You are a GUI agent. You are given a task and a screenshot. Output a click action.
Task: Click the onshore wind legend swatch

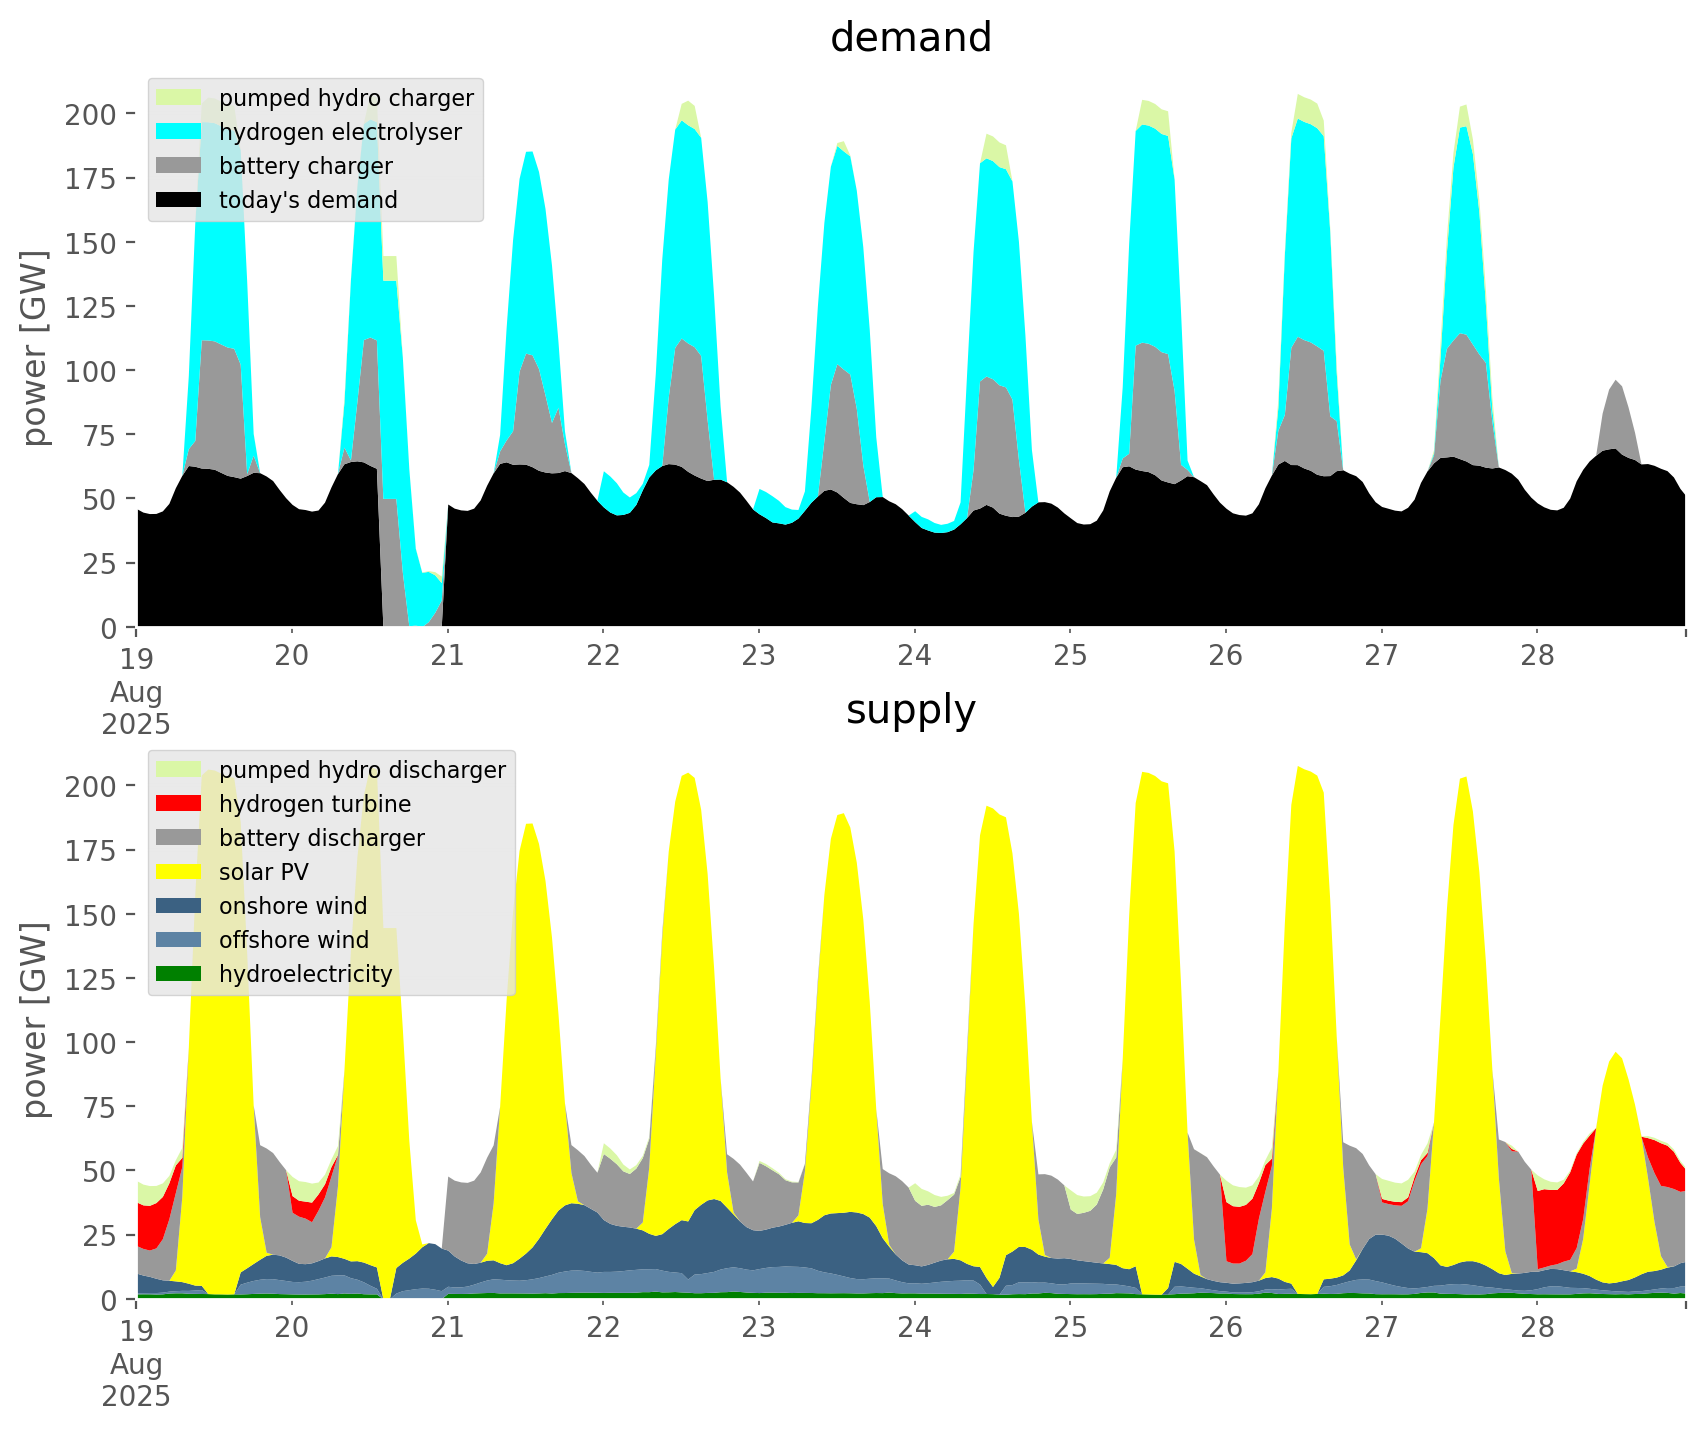[179, 906]
